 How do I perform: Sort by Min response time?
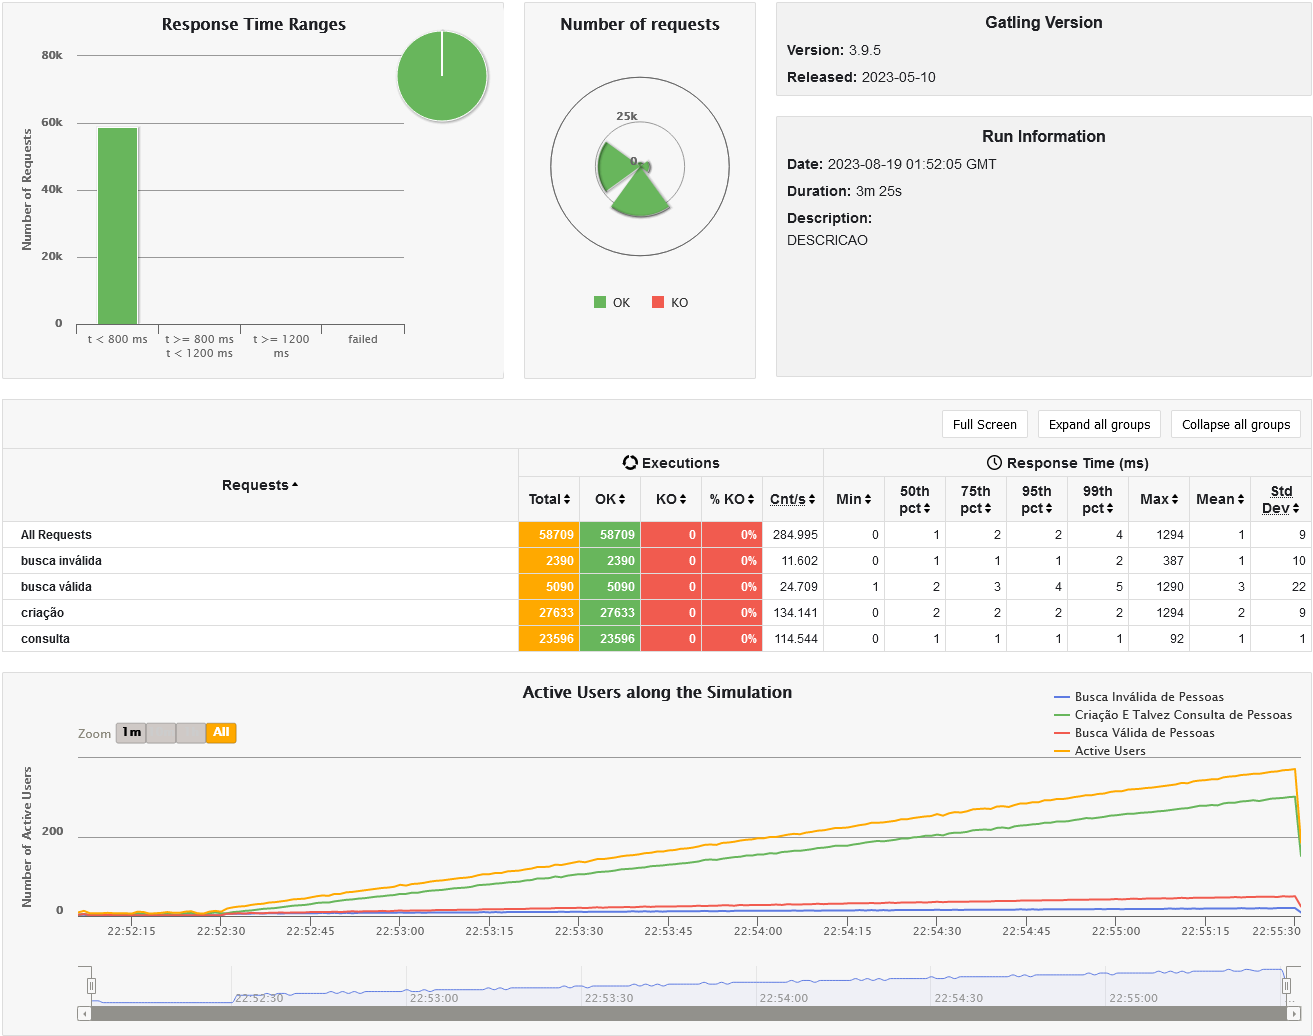854,499
